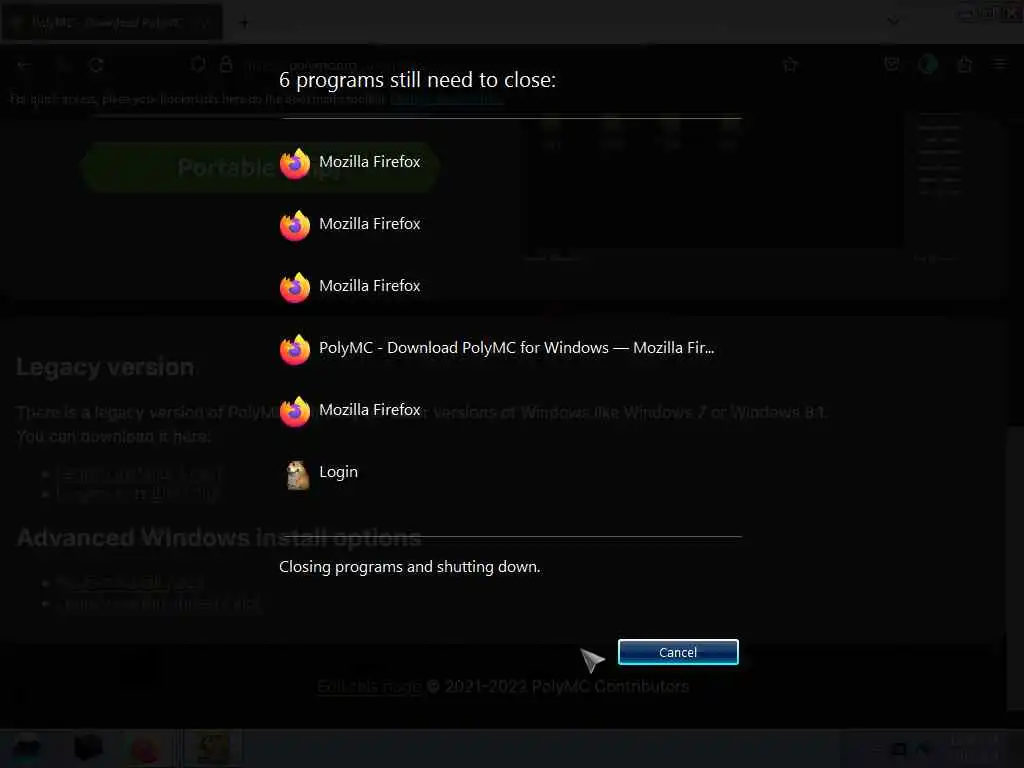The width and height of the screenshot is (1024, 768).
Task: Click the Cancel button to abort shutdown
Action: (678, 652)
